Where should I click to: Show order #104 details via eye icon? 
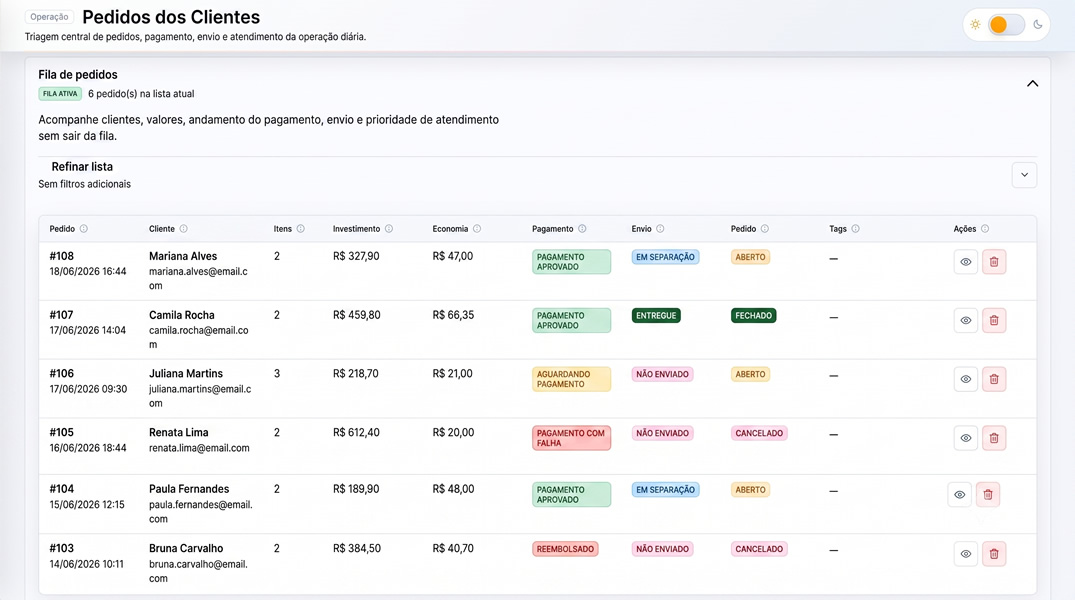(x=959, y=494)
